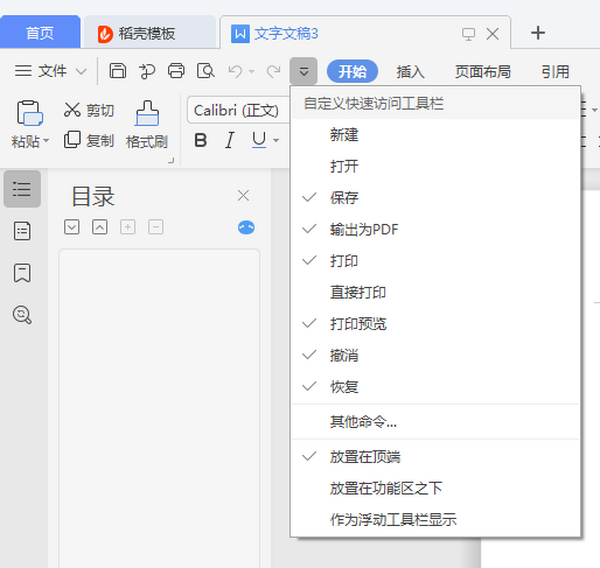The image size is (600, 568).
Task: Select 作为浮动工具栏显示 option
Action: [x=435, y=520]
